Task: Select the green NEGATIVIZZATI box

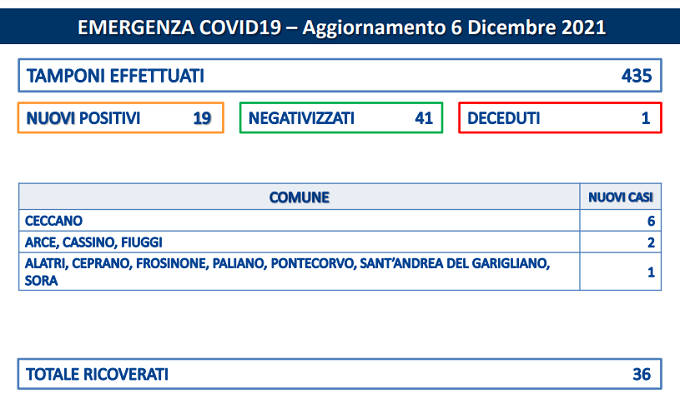Action: pos(341,118)
